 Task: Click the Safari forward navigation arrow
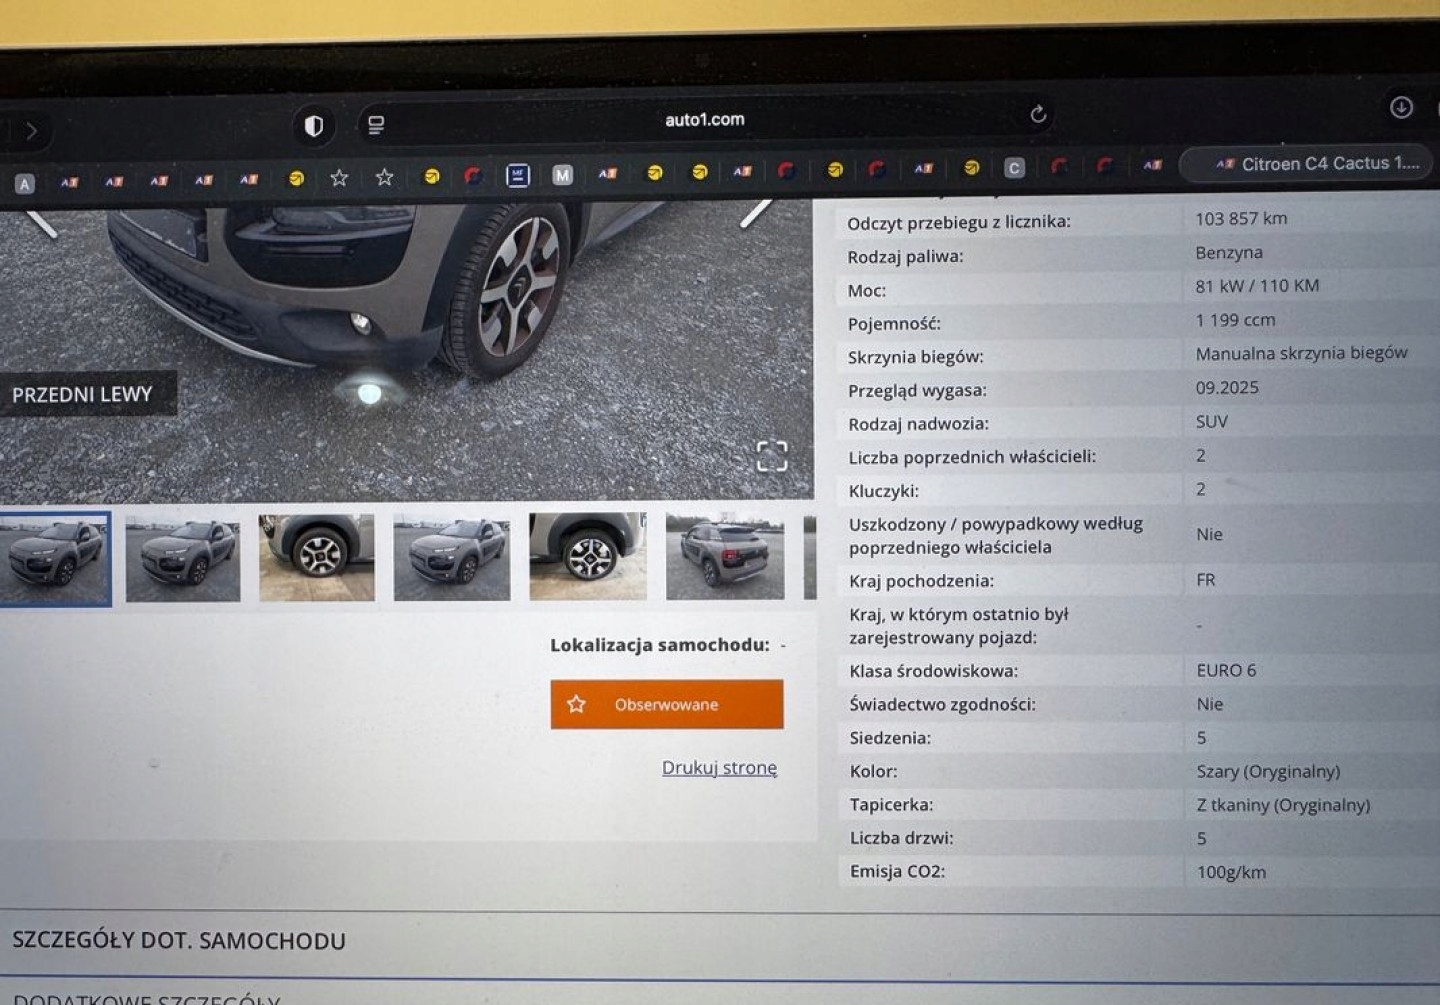tap(32, 131)
